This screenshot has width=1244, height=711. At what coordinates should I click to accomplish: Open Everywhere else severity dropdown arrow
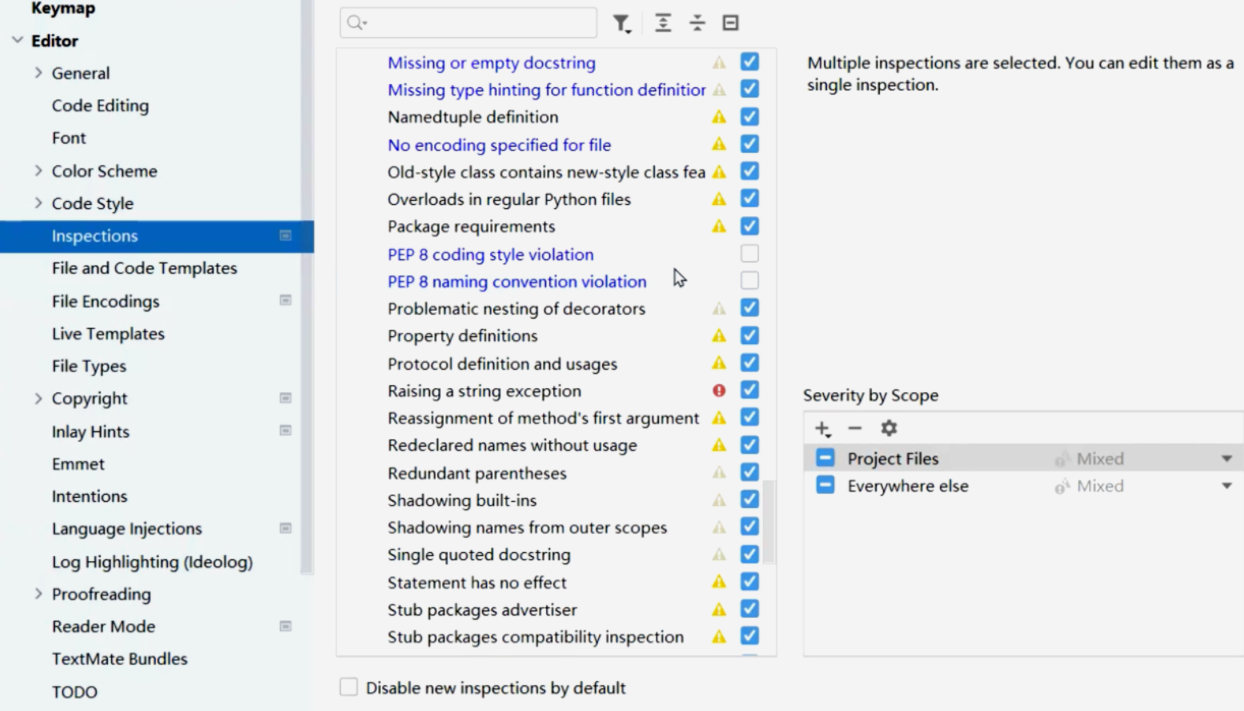(x=1227, y=486)
